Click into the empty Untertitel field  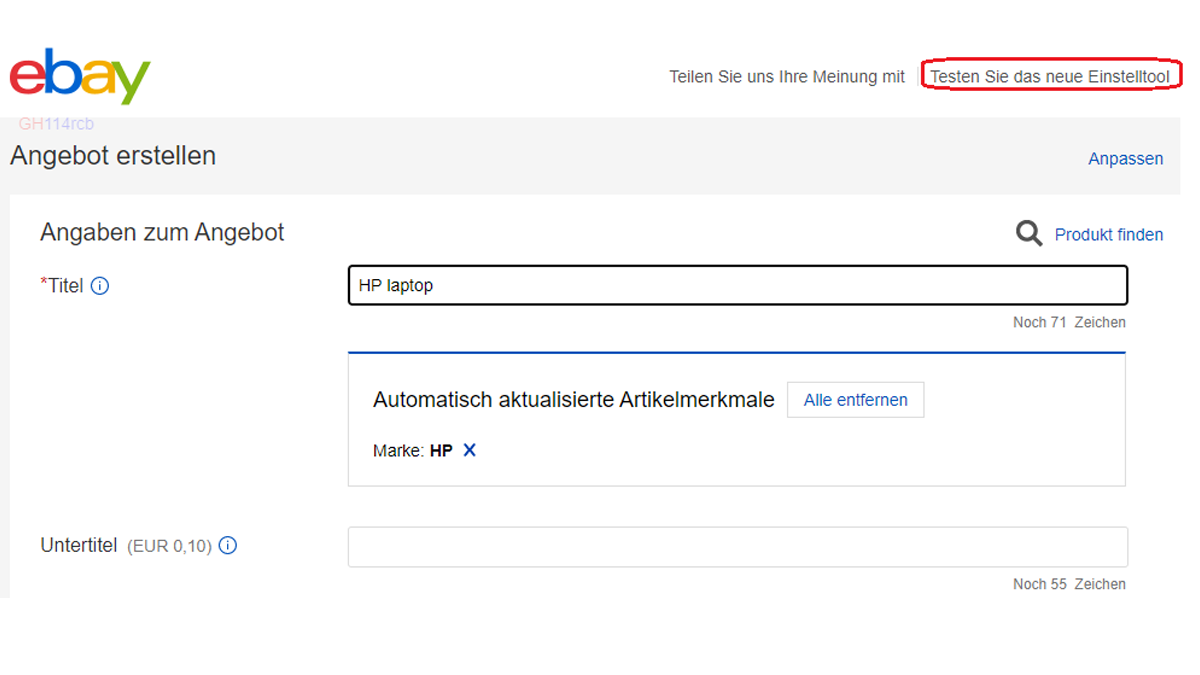738,547
